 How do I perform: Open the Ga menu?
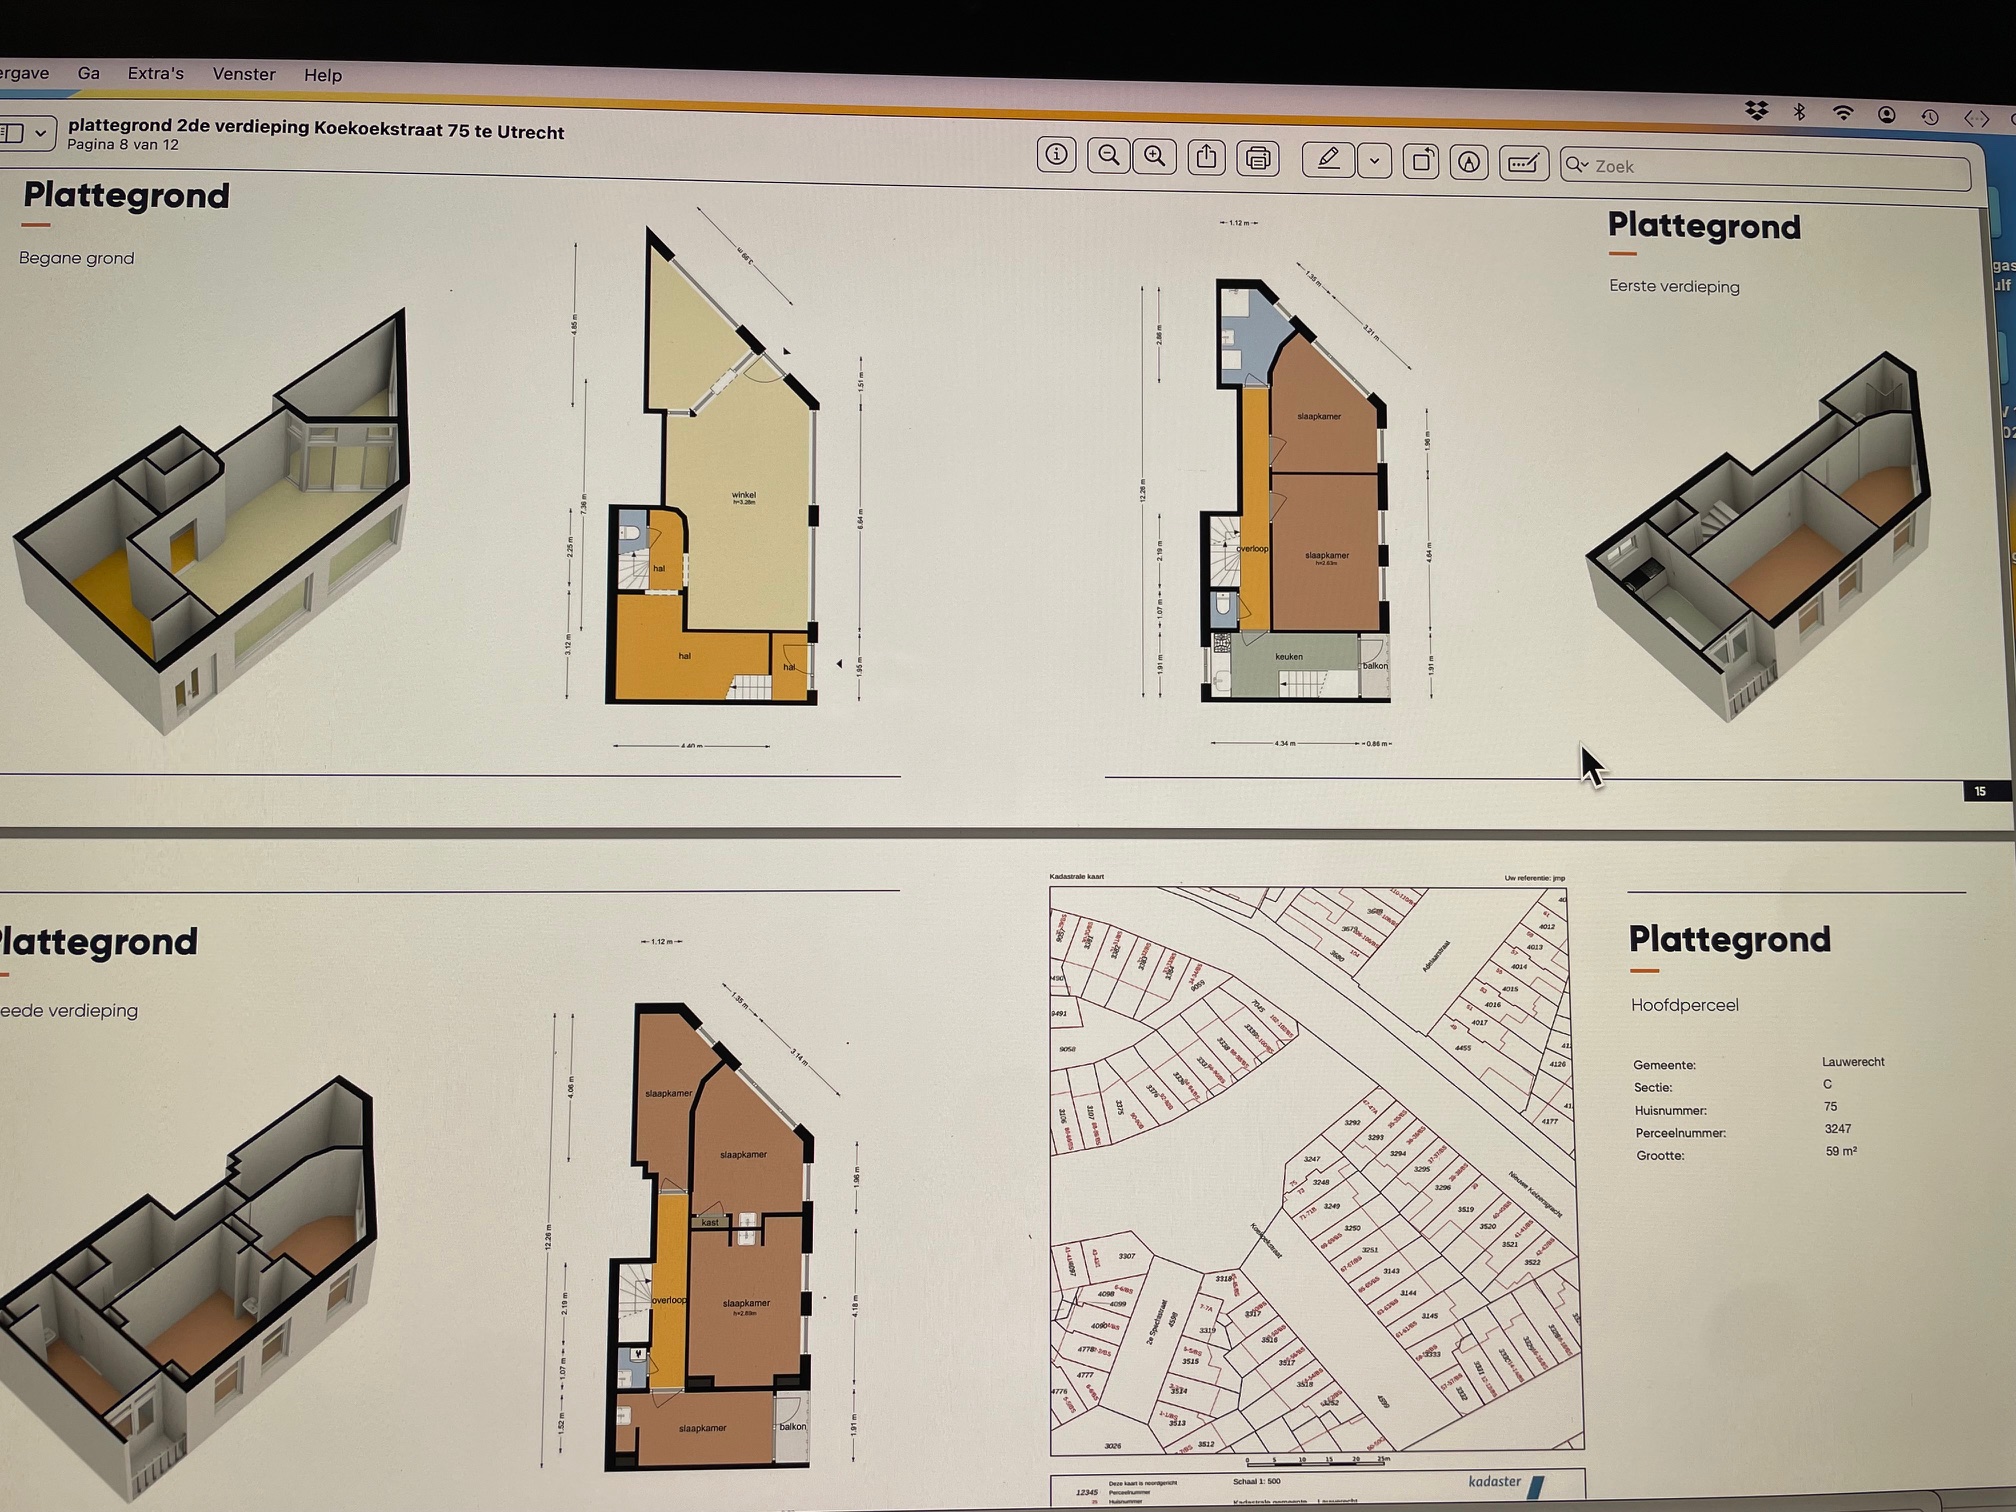click(x=89, y=73)
